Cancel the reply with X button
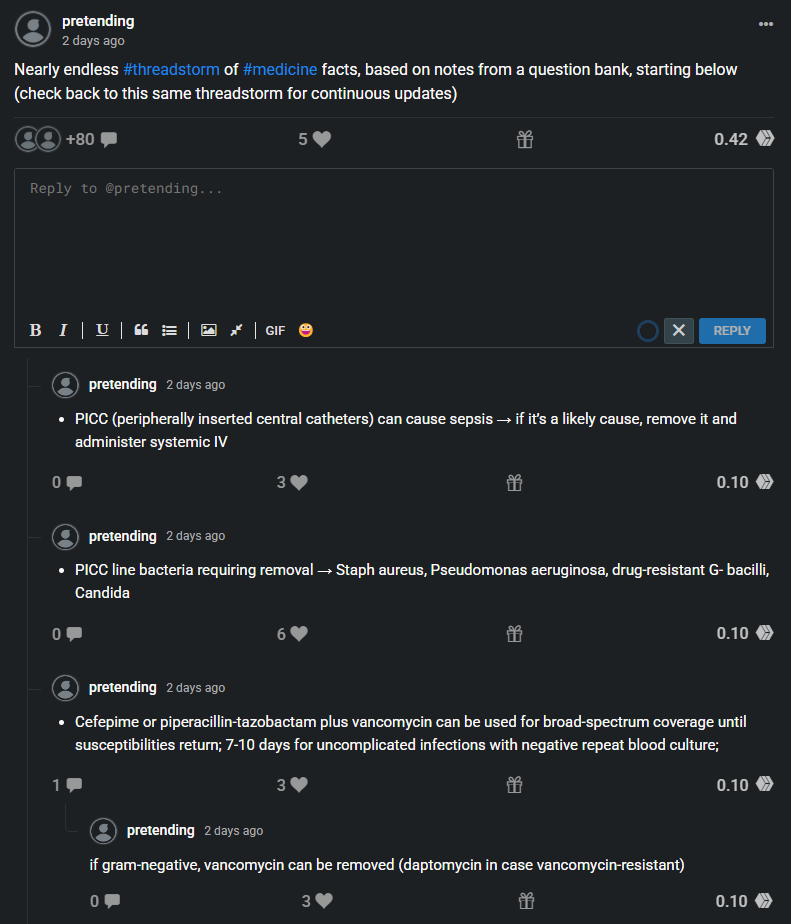The image size is (791, 924). tap(678, 331)
